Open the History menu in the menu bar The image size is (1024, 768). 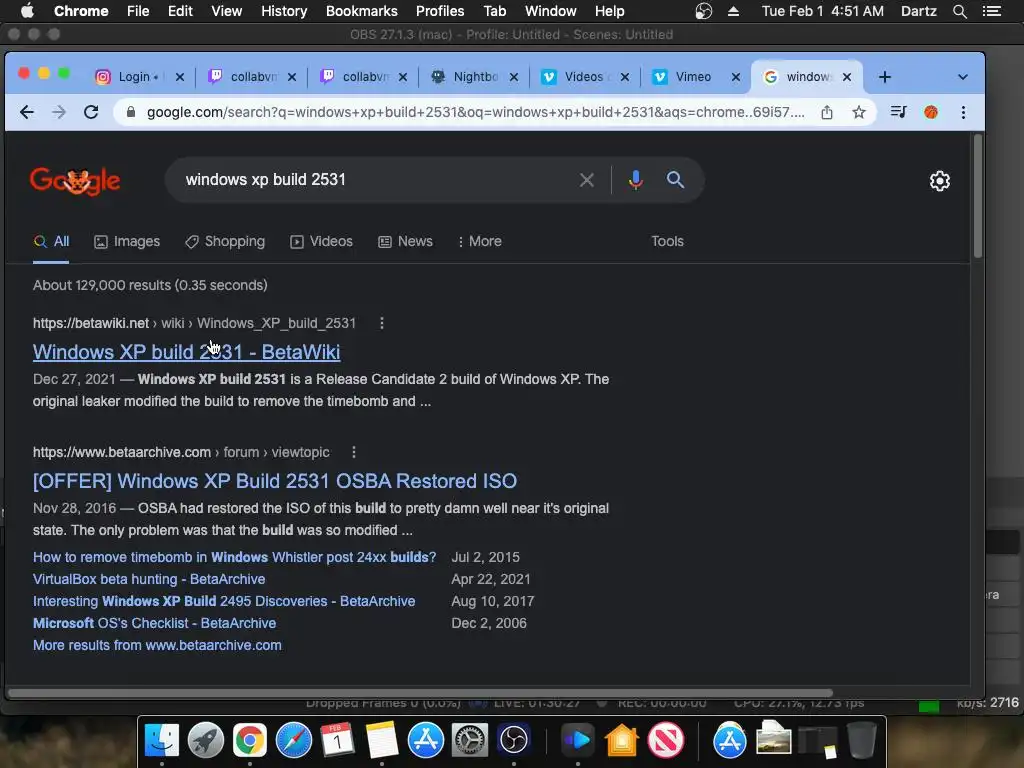click(283, 11)
